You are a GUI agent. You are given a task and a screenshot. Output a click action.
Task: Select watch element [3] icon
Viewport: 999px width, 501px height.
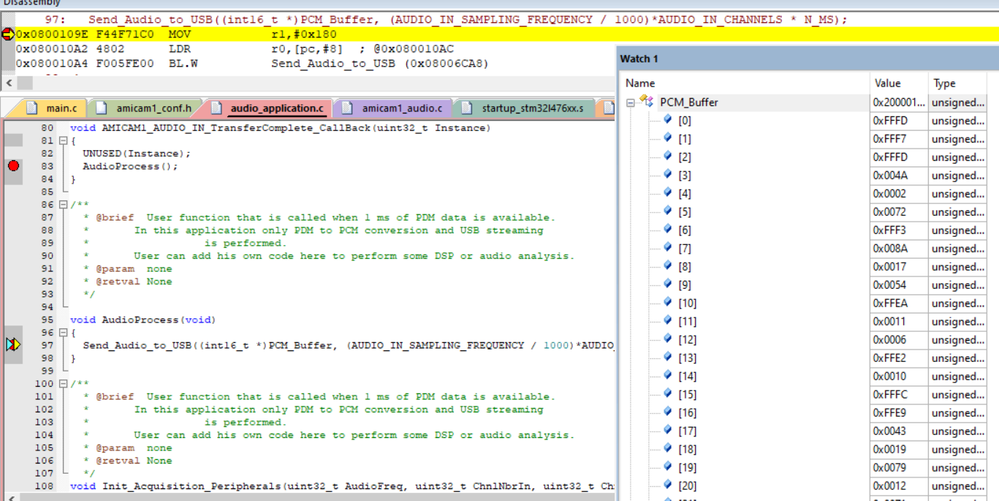(668, 174)
